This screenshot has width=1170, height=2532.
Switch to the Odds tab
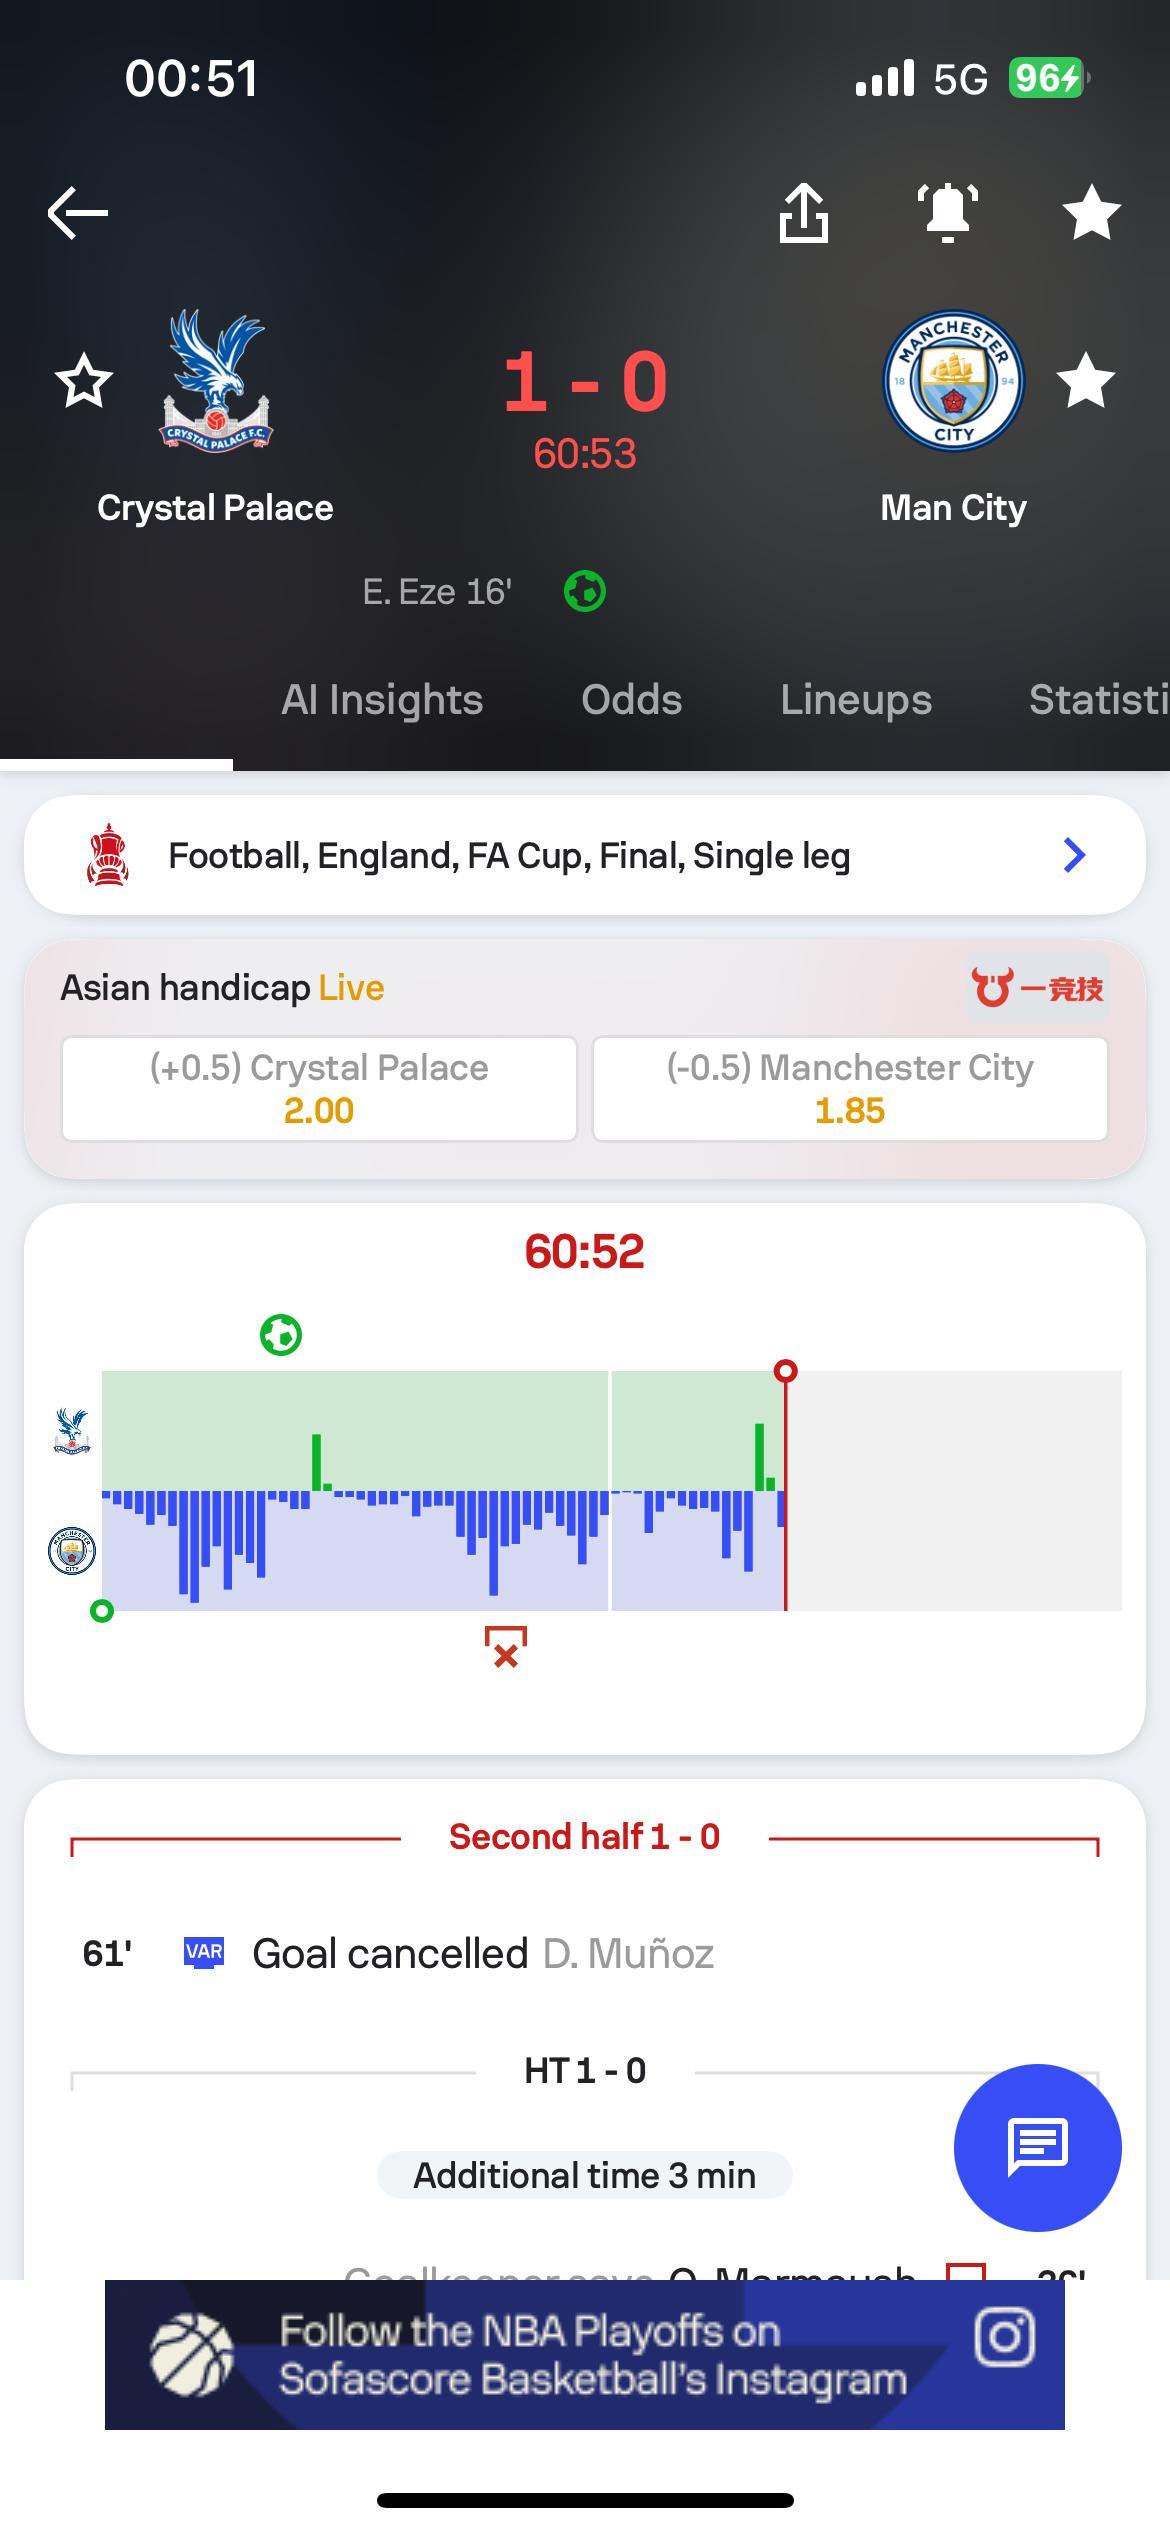[x=632, y=700]
